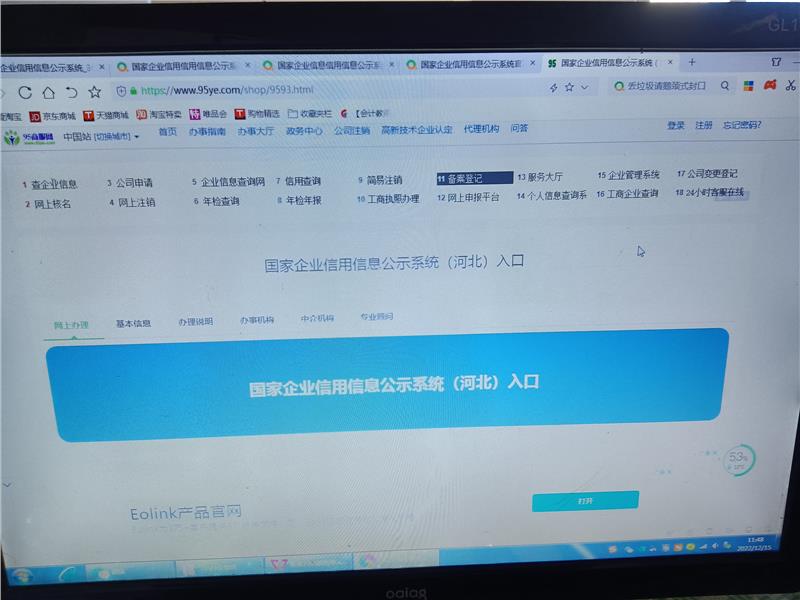This screenshot has height=600, width=800.
Task: Open the 收藏夹栏 bookmarks folder
Action: (x=308, y=114)
